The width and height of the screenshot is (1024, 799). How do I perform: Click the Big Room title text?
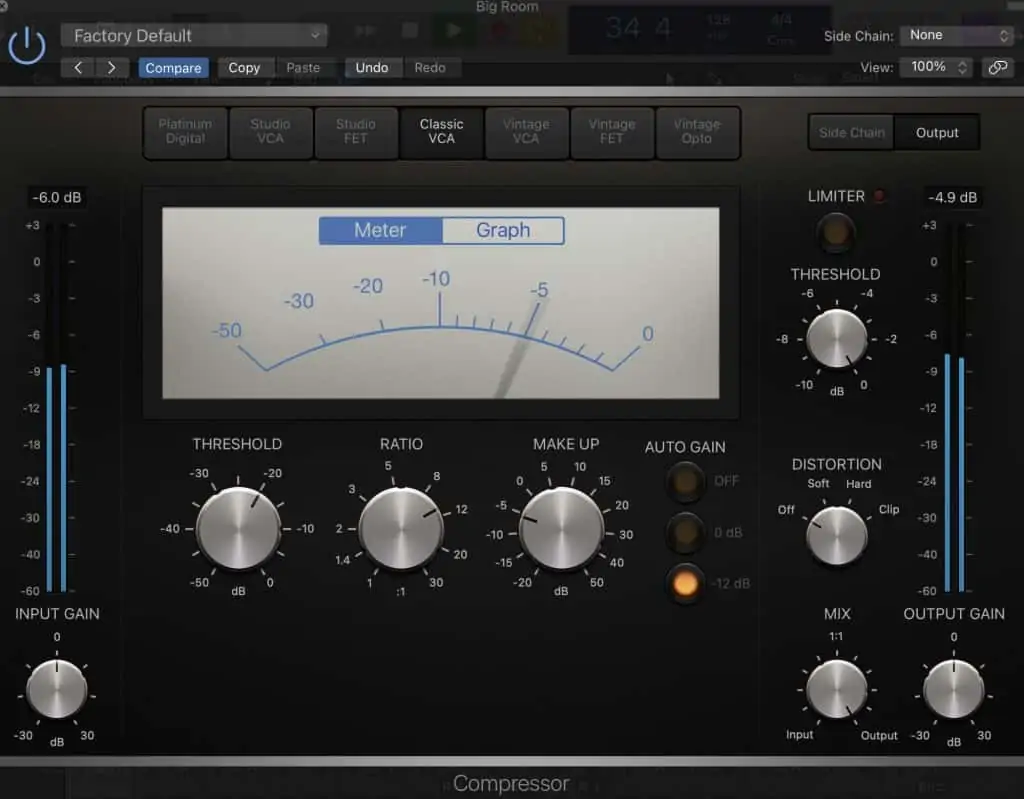pyautogui.click(x=507, y=7)
